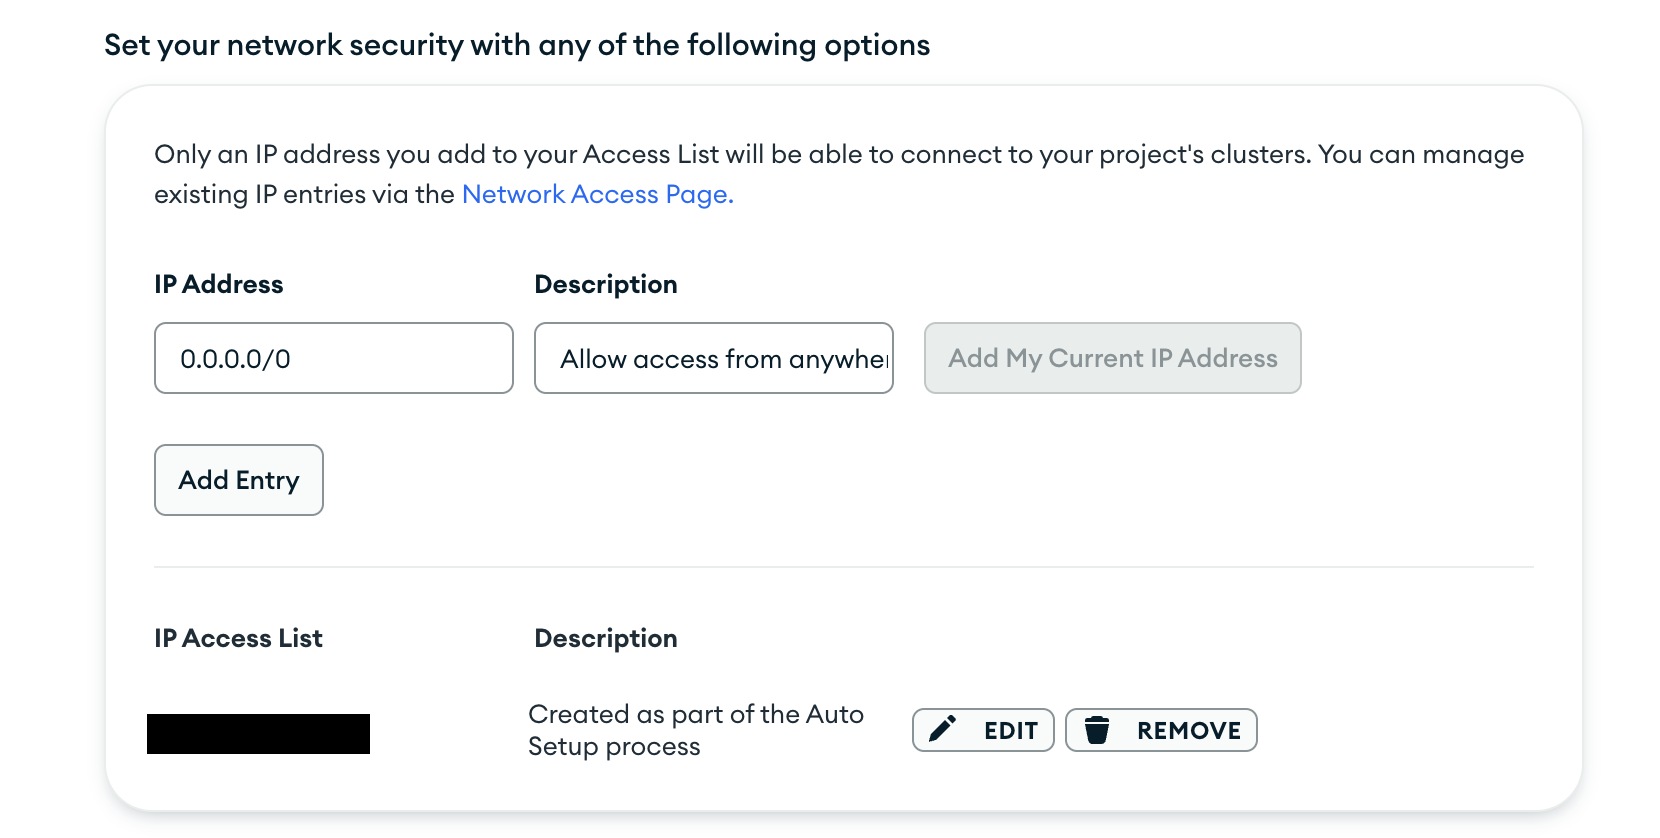Click the trash can icon on REMOVE button
This screenshot has height=838, width=1660.
[1099, 730]
